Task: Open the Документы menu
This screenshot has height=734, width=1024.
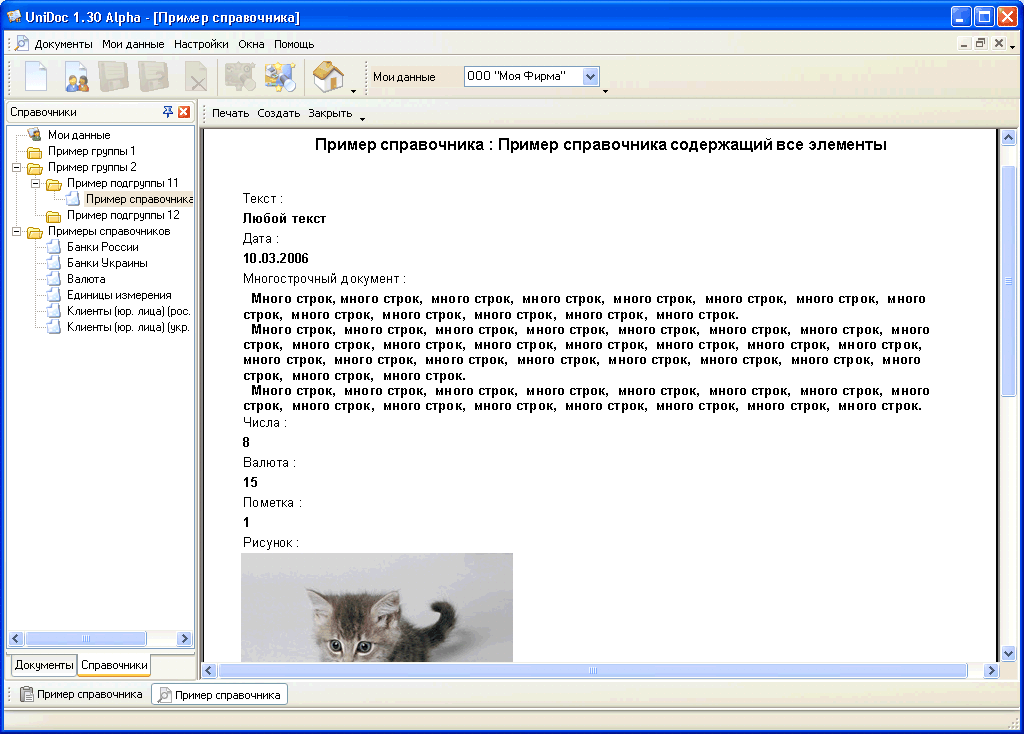Action: (63, 44)
